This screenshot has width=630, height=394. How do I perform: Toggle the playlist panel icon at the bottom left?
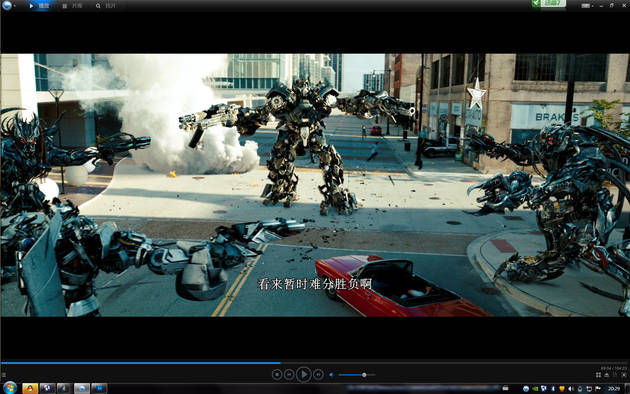pyautogui.click(x=4, y=375)
